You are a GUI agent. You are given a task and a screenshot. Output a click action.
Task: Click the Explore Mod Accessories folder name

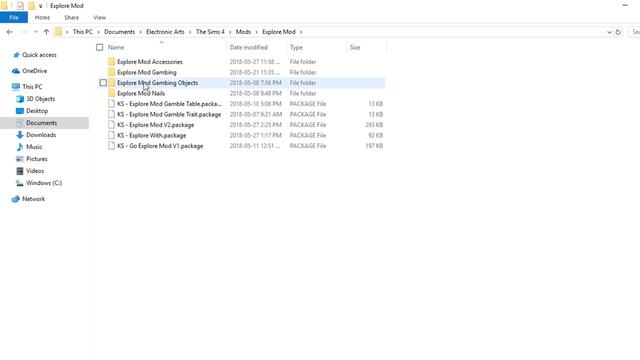(x=150, y=62)
